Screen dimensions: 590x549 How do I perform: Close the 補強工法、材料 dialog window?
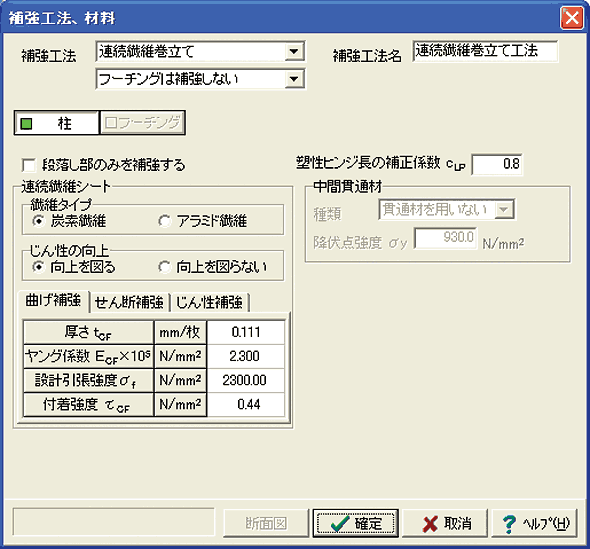tap(572, 17)
